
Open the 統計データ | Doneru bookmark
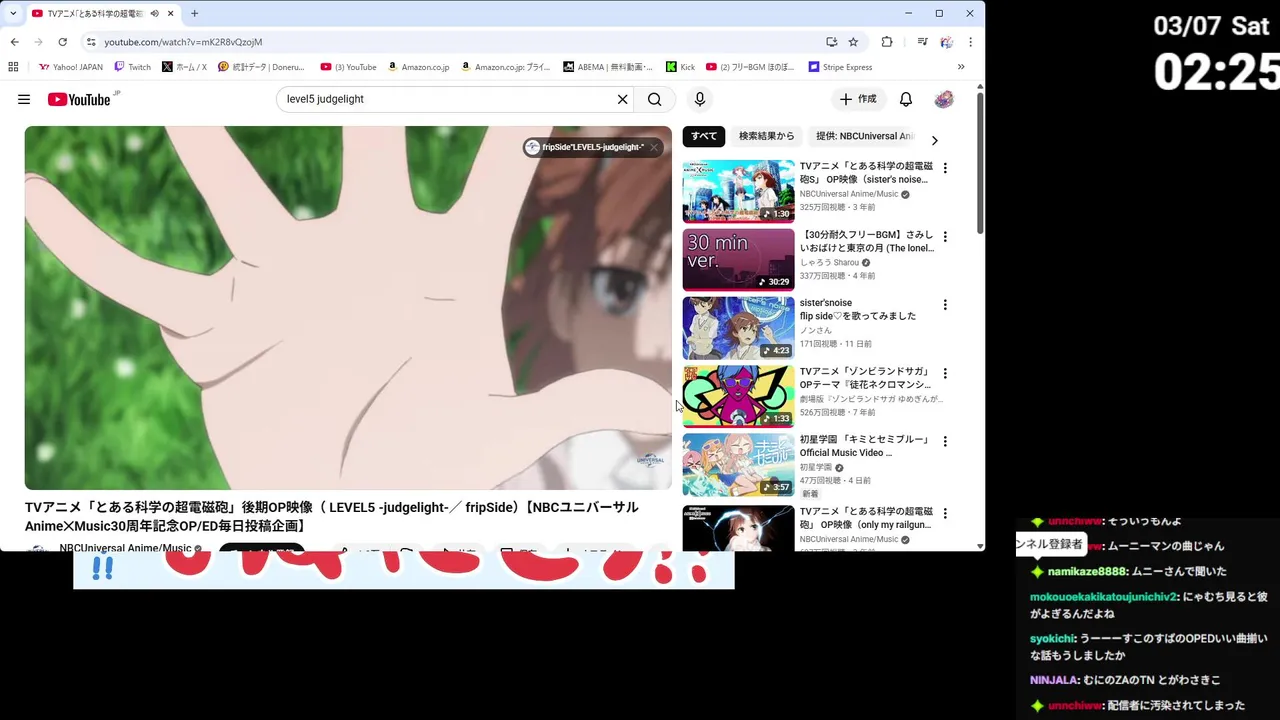[261, 67]
